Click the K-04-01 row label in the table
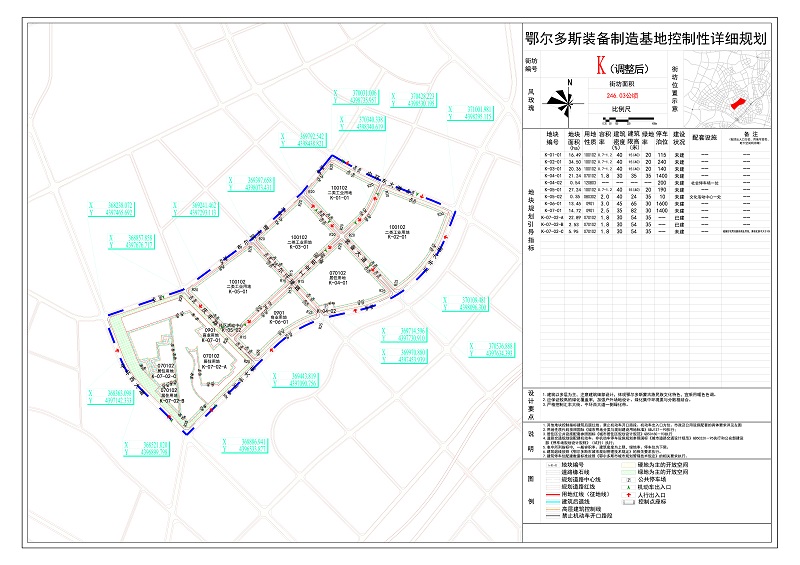 pyautogui.click(x=553, y=176)
